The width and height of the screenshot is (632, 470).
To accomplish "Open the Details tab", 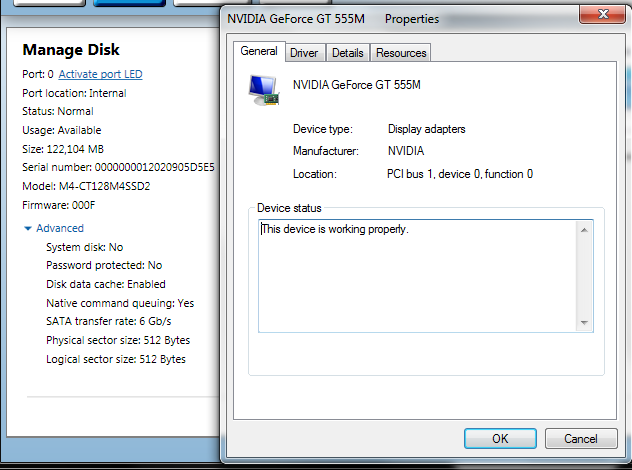I will click(x=347, y=53).
